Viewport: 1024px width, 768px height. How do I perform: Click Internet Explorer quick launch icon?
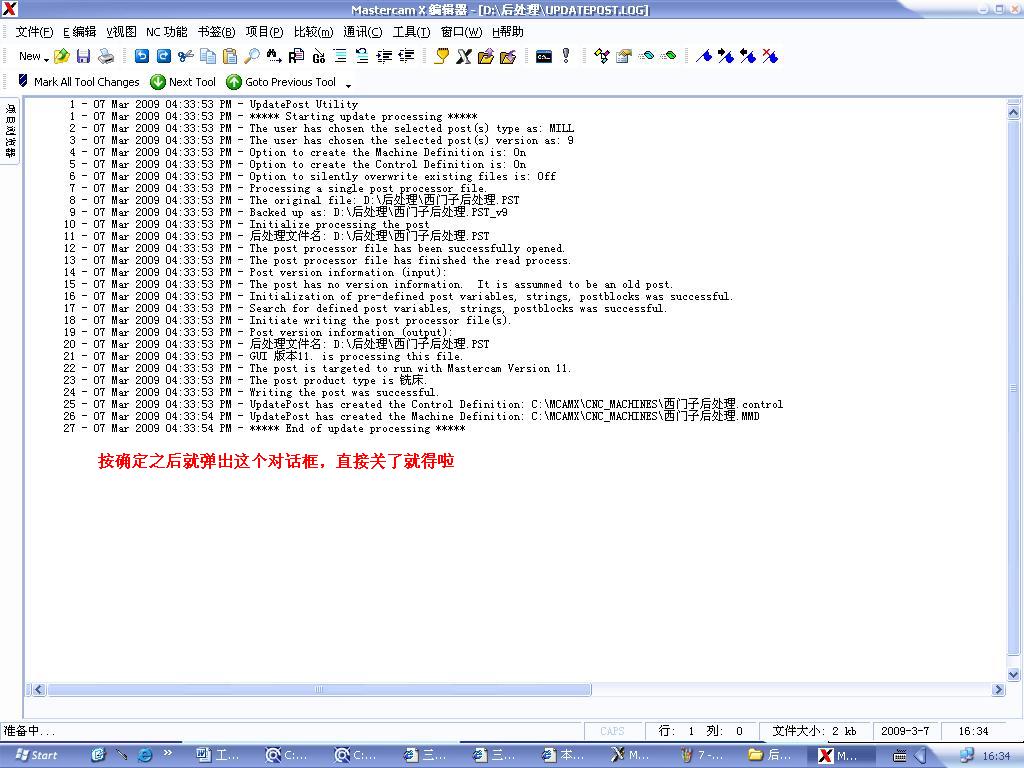[145, 755]
